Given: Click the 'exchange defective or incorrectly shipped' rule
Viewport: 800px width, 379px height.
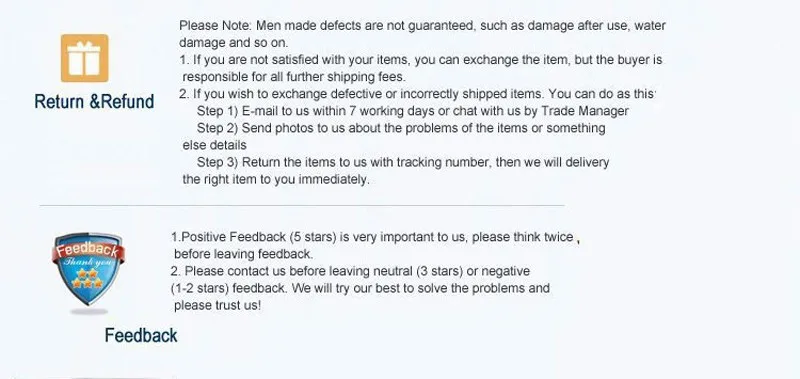Looking at the screenshot, I should pos(417,94).
